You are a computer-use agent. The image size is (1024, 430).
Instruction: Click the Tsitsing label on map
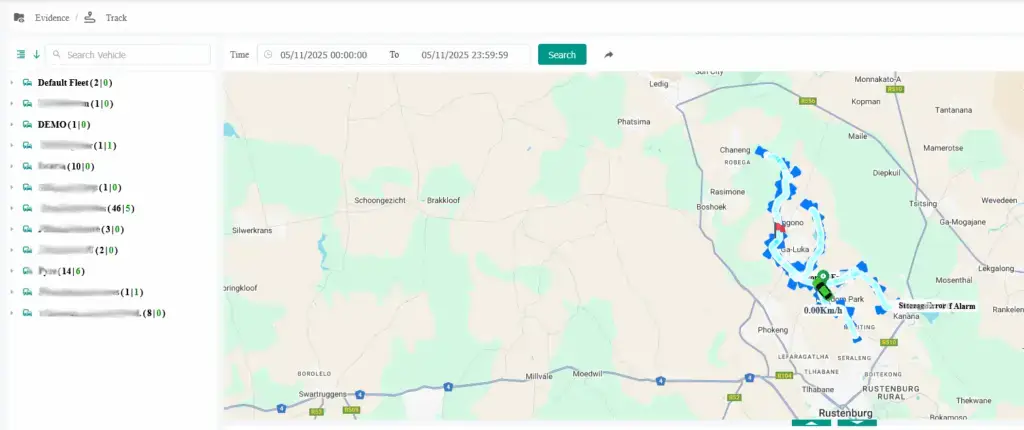pos(922,204)
